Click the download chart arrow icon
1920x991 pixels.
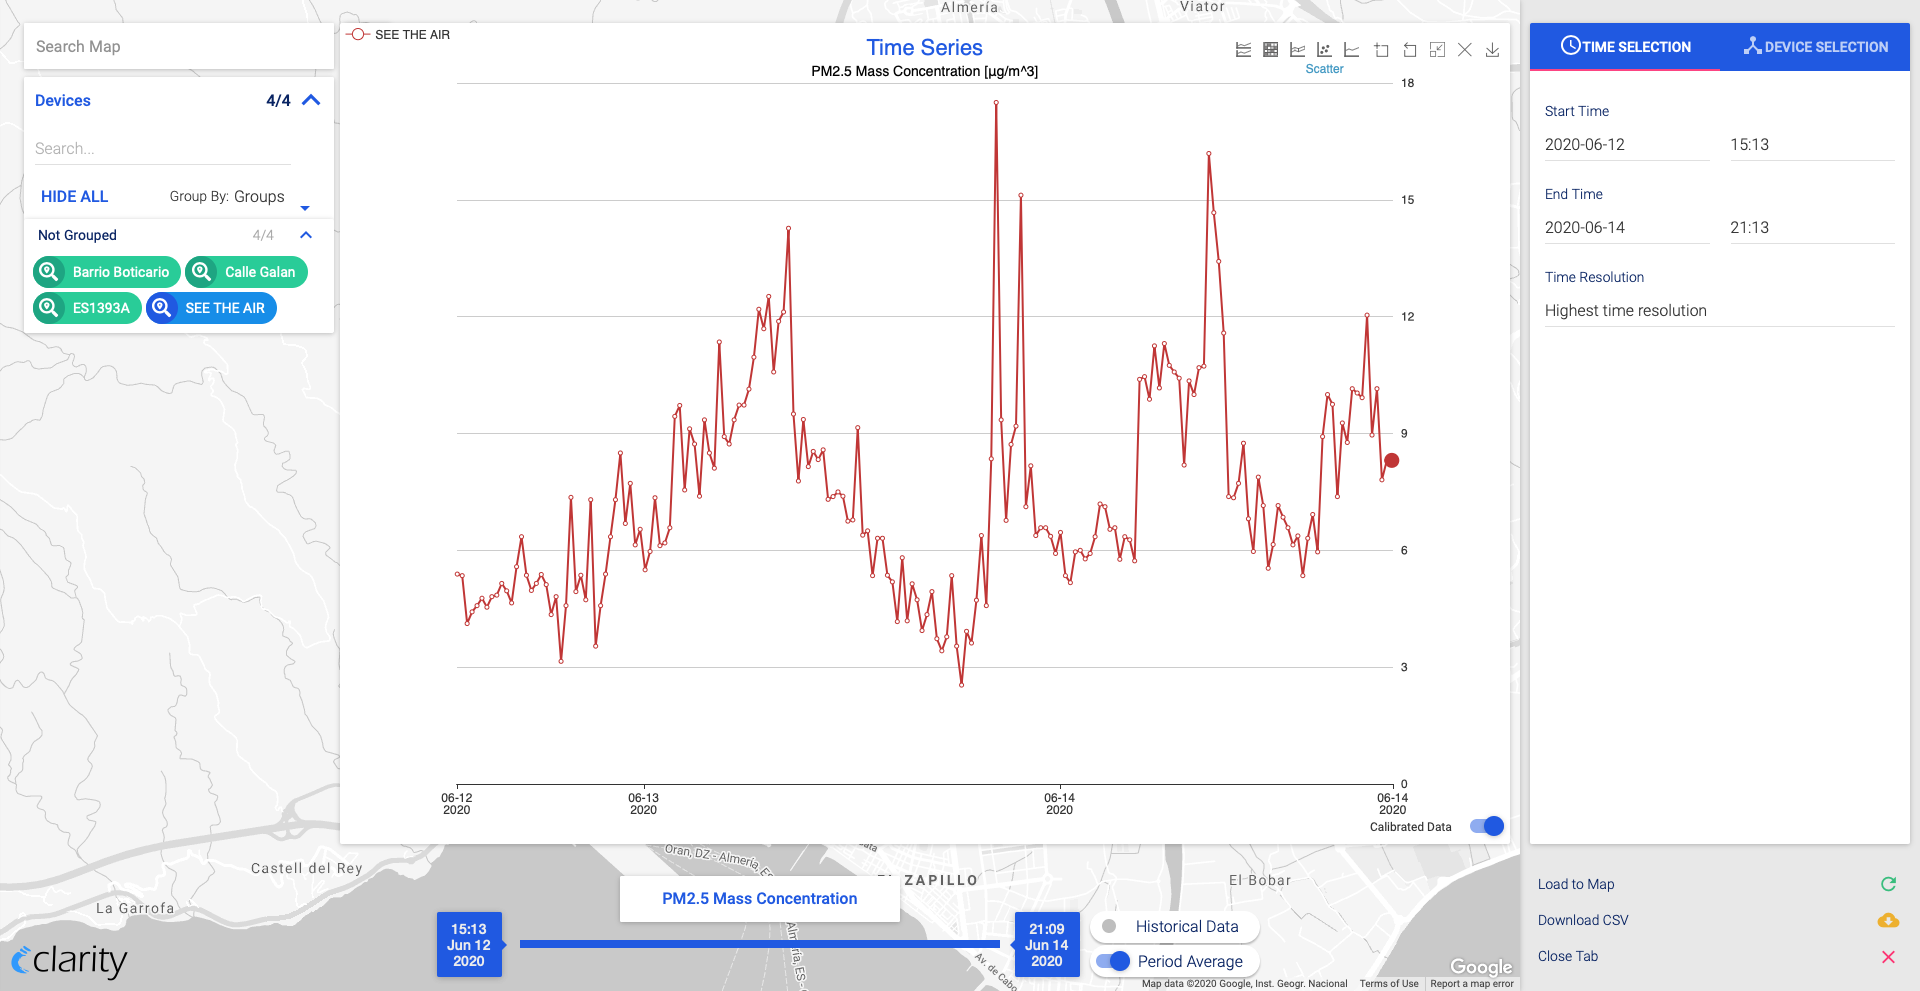(1492, 50)
